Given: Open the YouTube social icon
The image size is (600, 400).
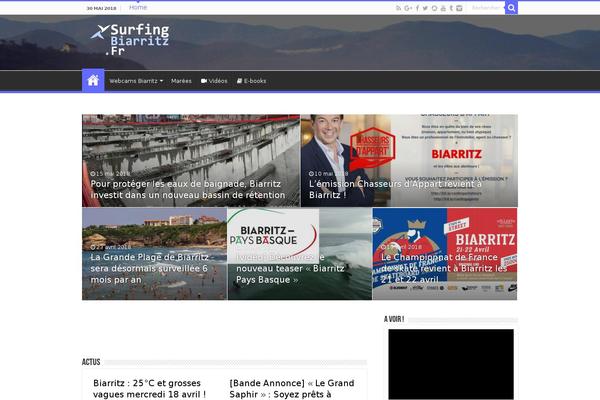Looking at the screenshot, I should pyautogui.click(x=443, y=8).
